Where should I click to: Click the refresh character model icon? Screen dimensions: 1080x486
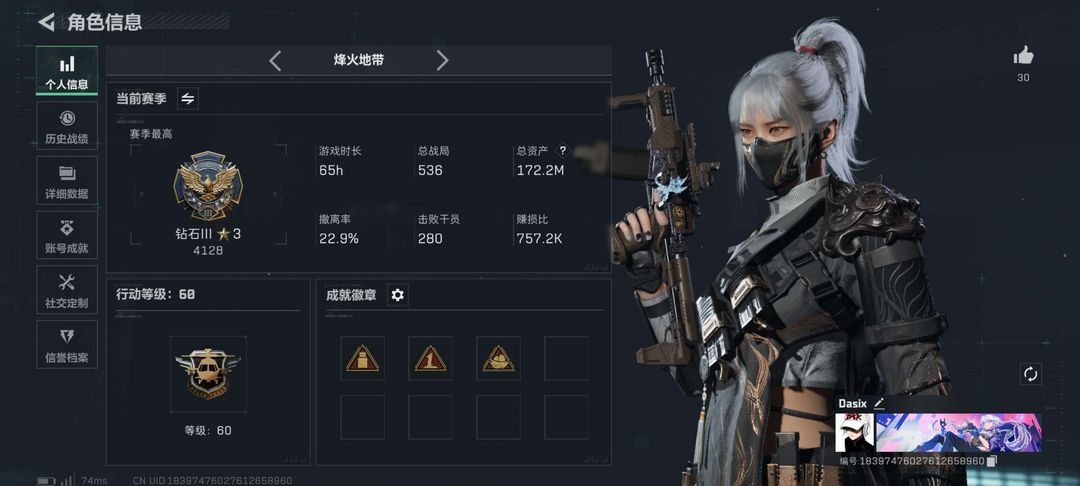pos(1030,374)
